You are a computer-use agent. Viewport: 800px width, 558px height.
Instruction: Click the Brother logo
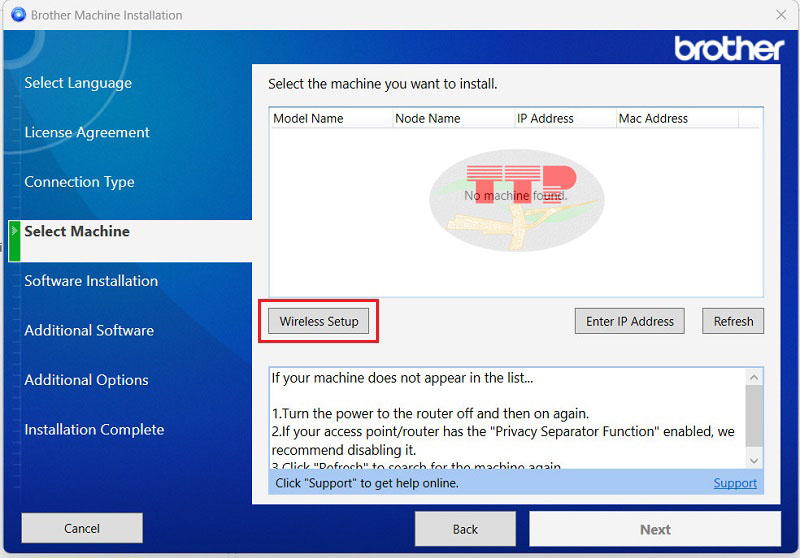(729, 48)
